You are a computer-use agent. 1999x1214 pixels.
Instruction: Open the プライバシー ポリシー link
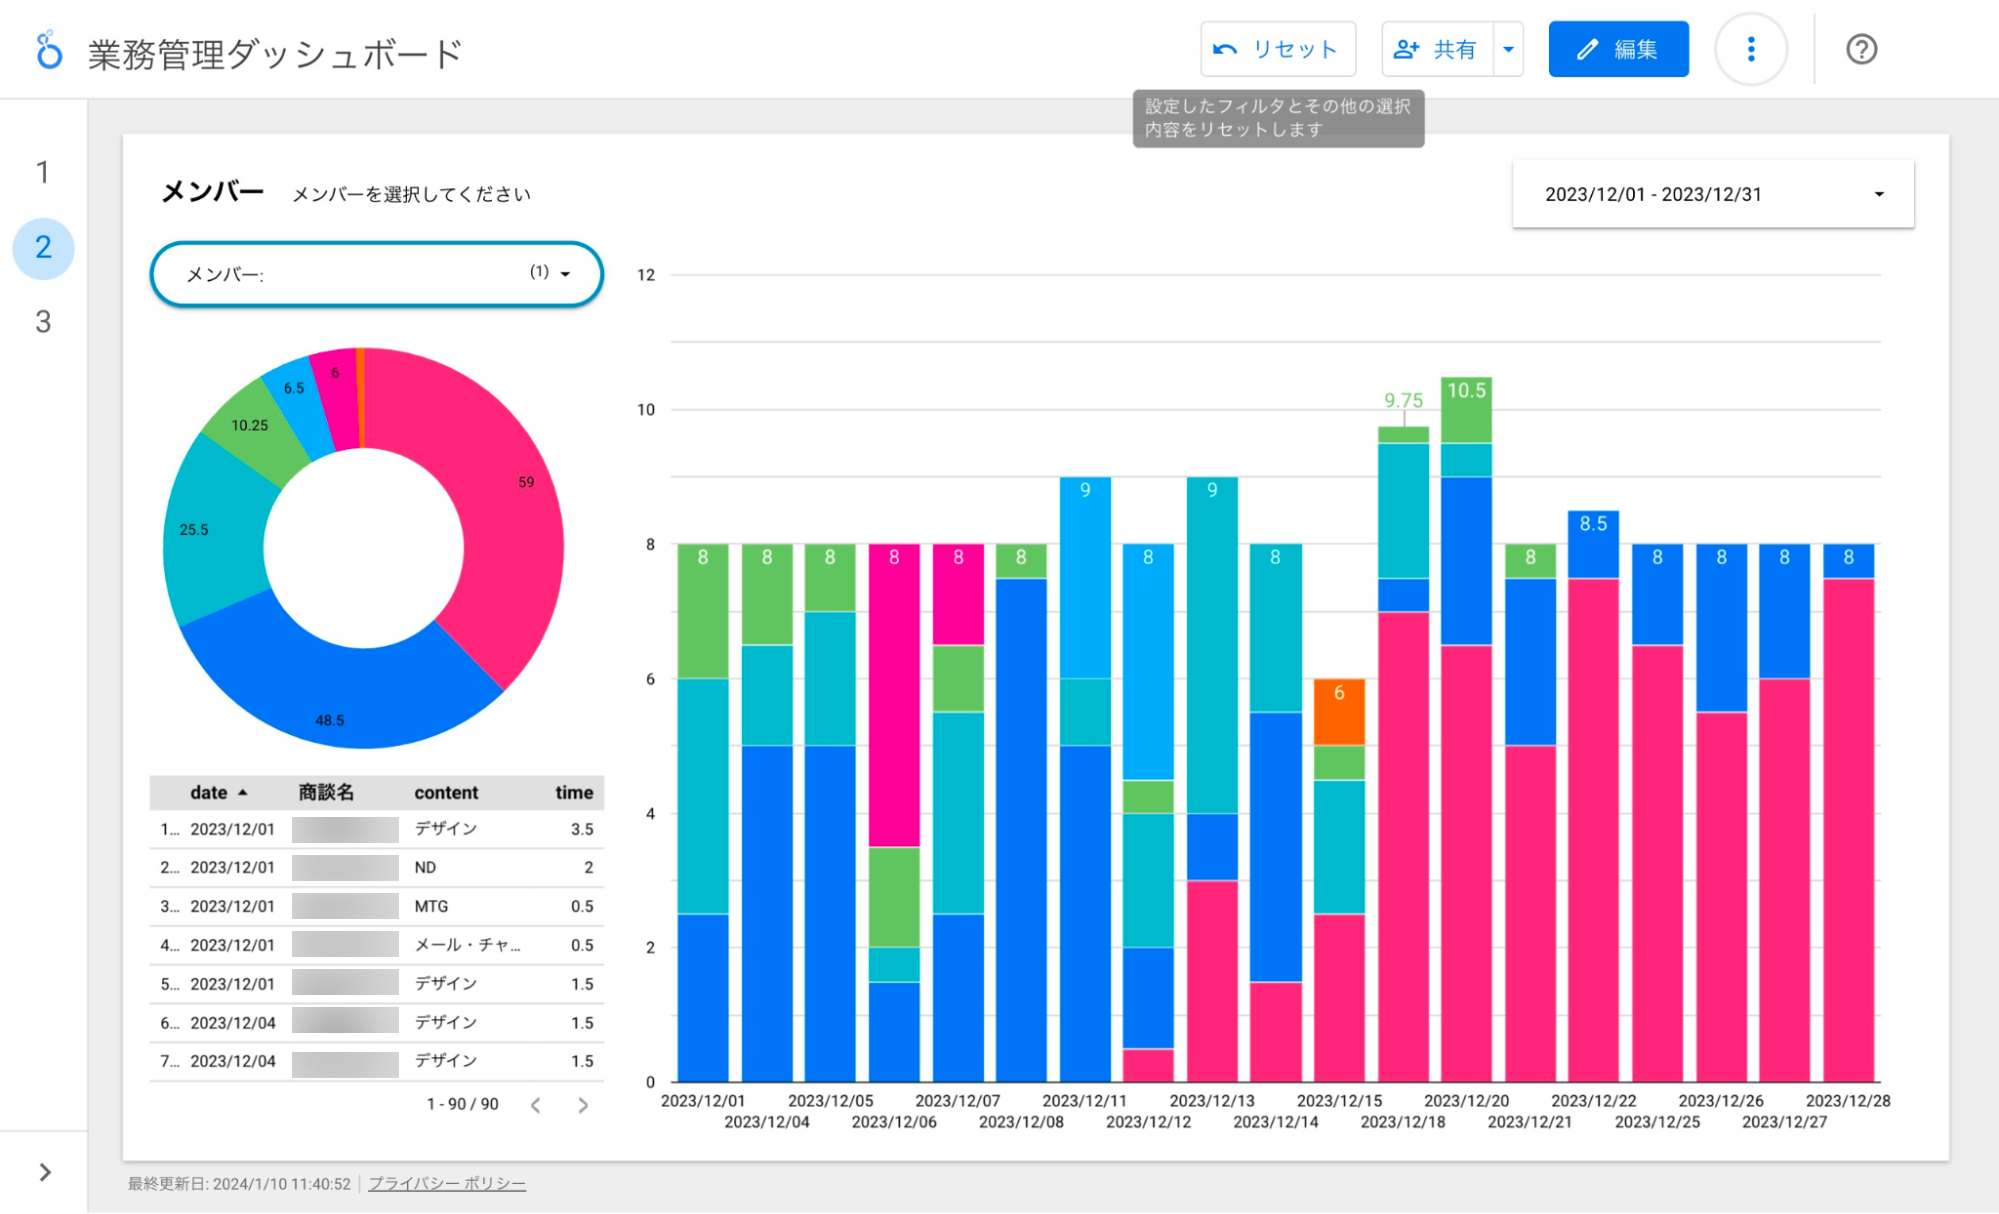tap(447, 1184)
